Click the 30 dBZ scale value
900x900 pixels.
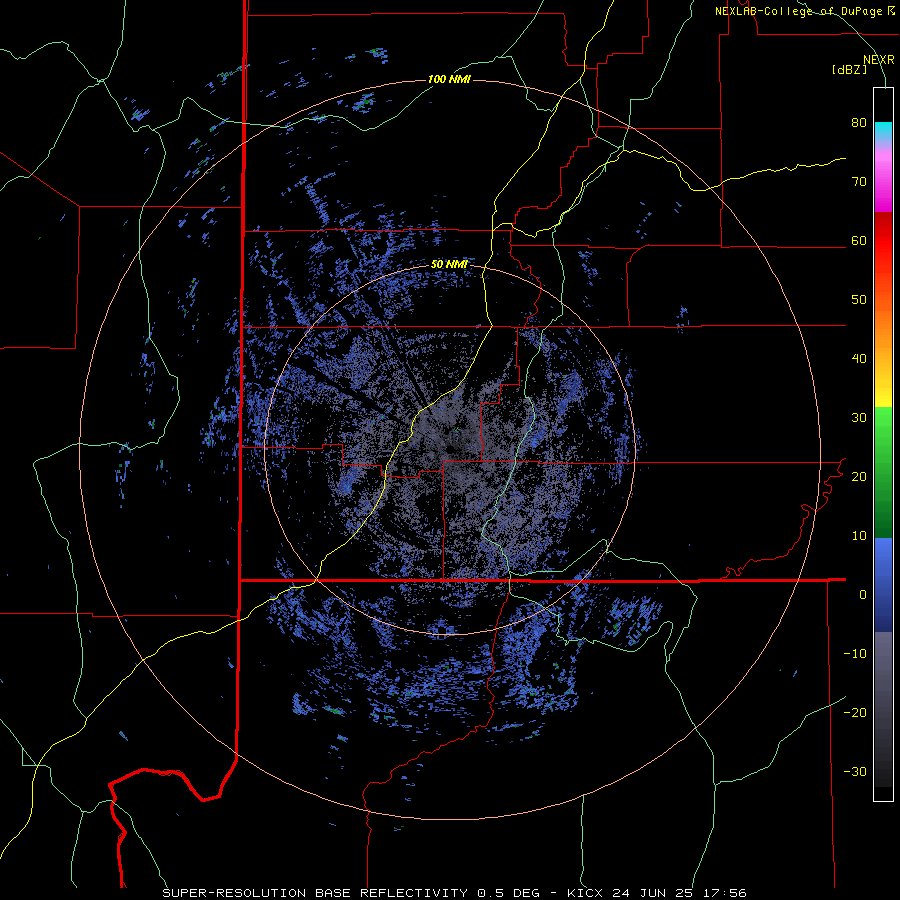859,417
